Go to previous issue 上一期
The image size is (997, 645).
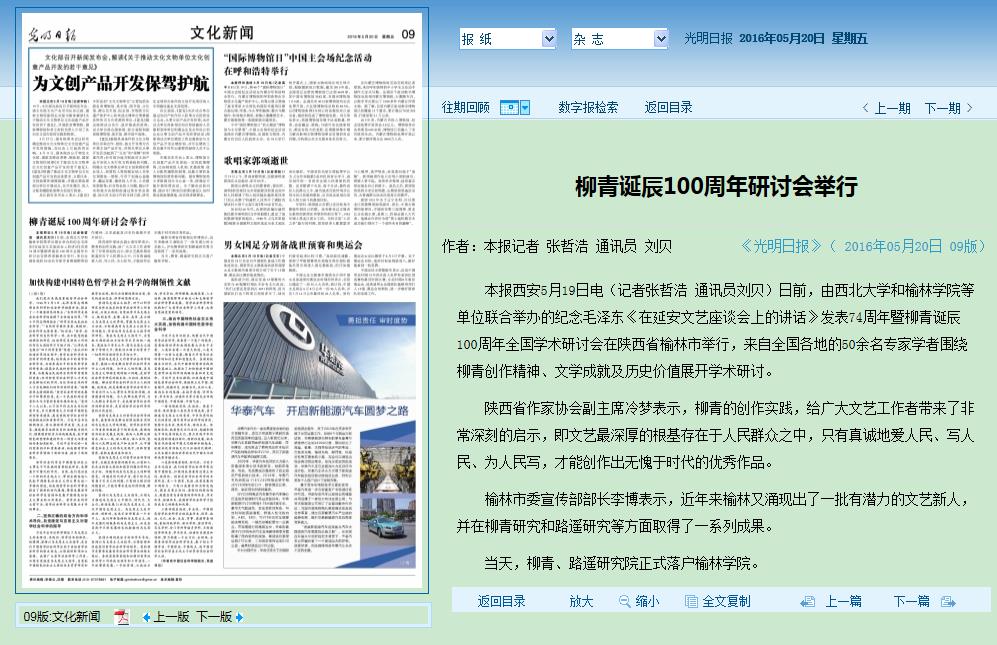pos(893,108)
